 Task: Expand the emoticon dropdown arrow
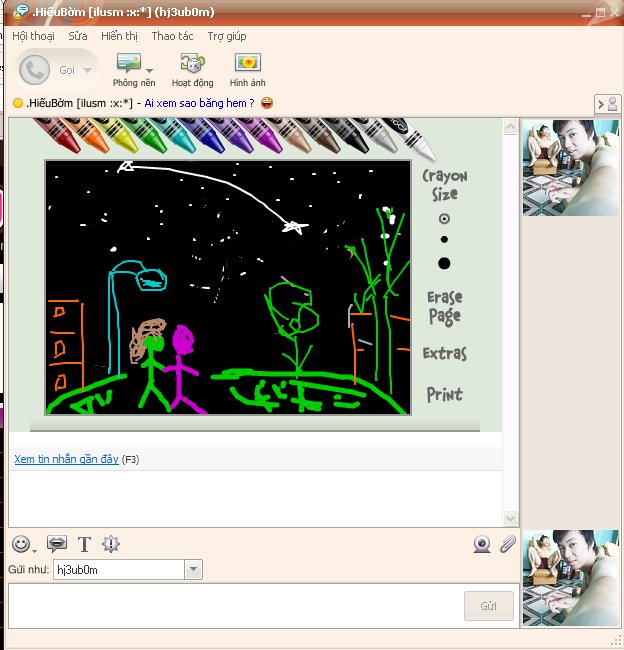pyautogui.click(x=34, y=551)
